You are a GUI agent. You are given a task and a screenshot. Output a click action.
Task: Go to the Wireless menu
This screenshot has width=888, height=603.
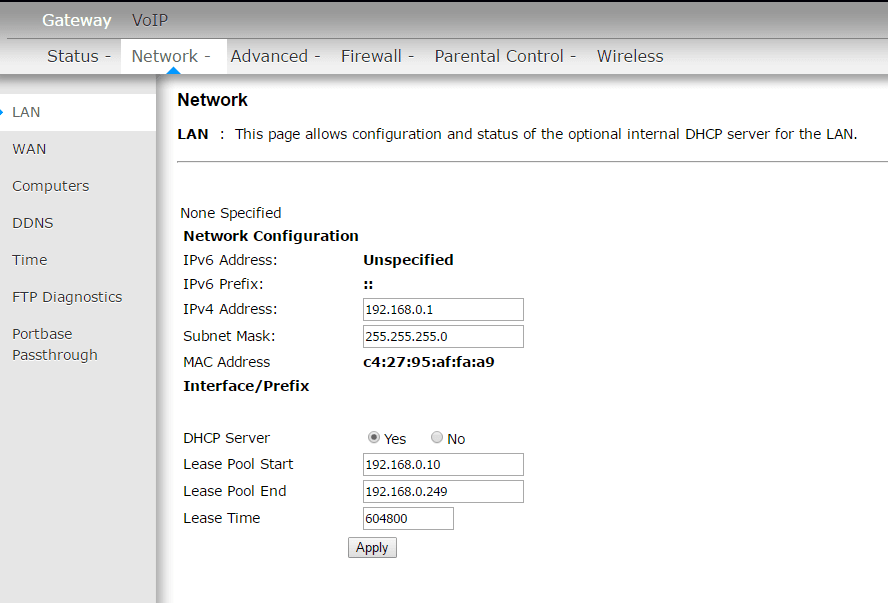[630, 56]
